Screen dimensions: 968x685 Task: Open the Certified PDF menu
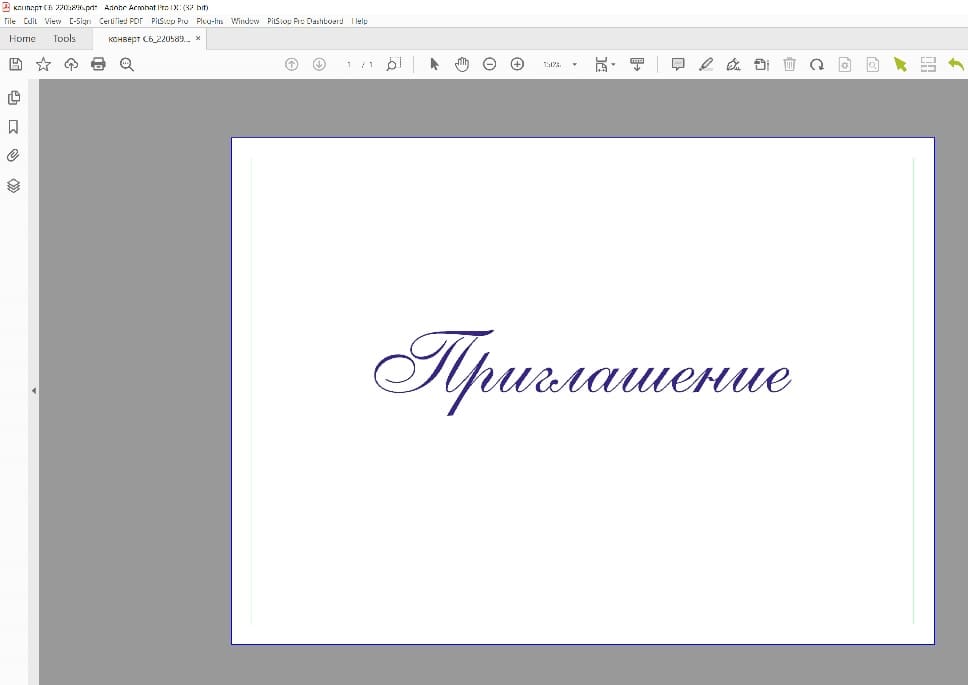121,21
